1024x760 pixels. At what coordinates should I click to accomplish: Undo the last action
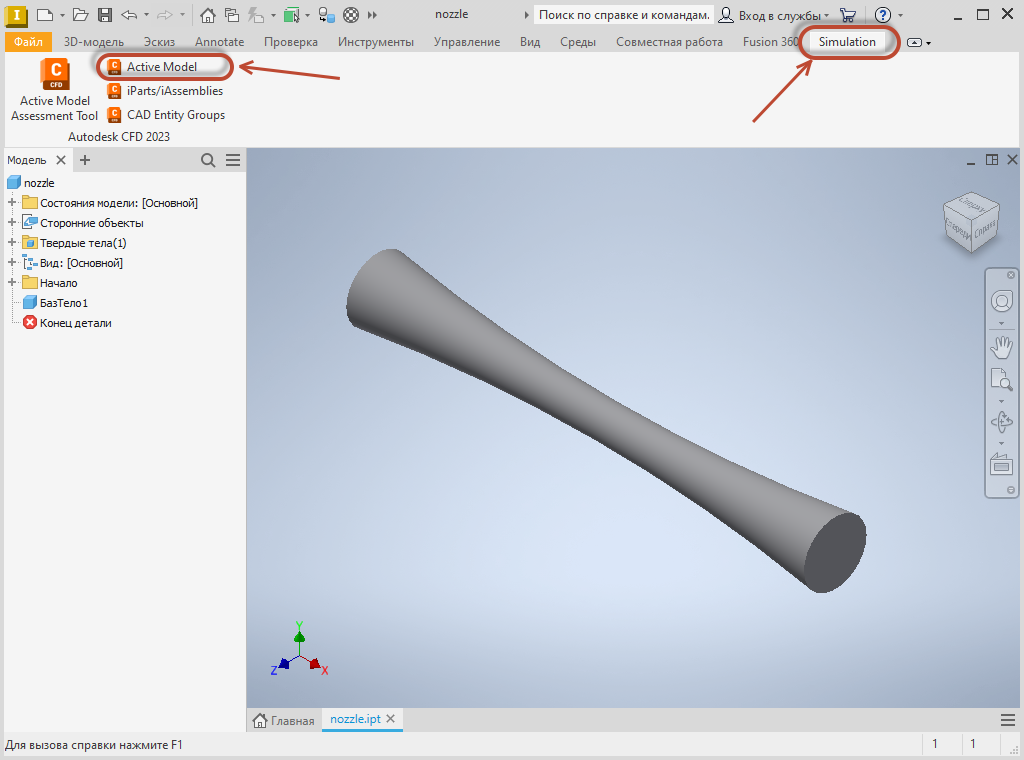tap(129, 14)
